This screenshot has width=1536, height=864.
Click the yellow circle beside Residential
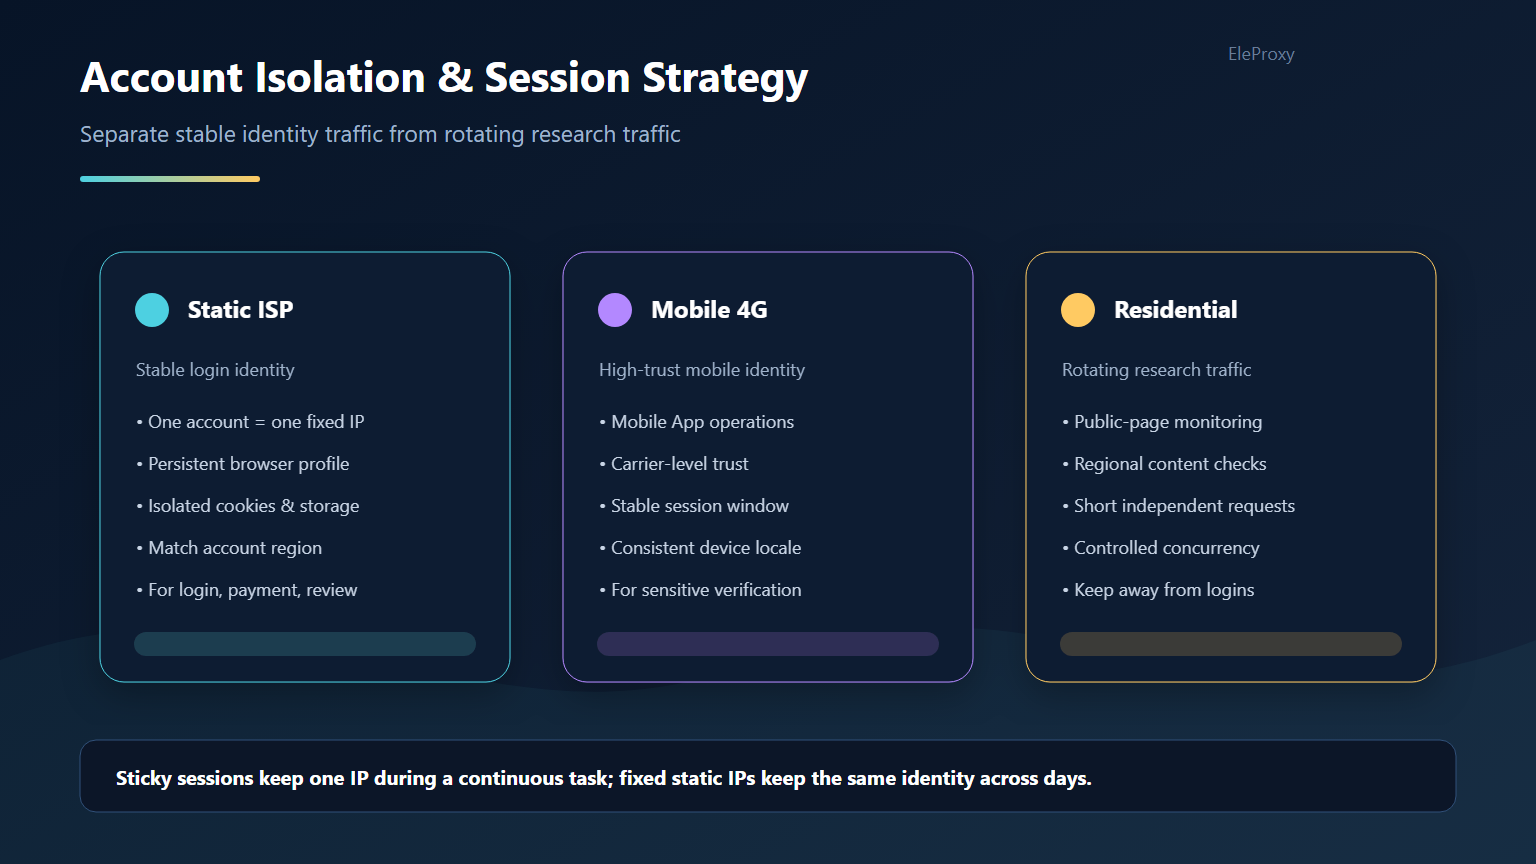[1078, 310]
